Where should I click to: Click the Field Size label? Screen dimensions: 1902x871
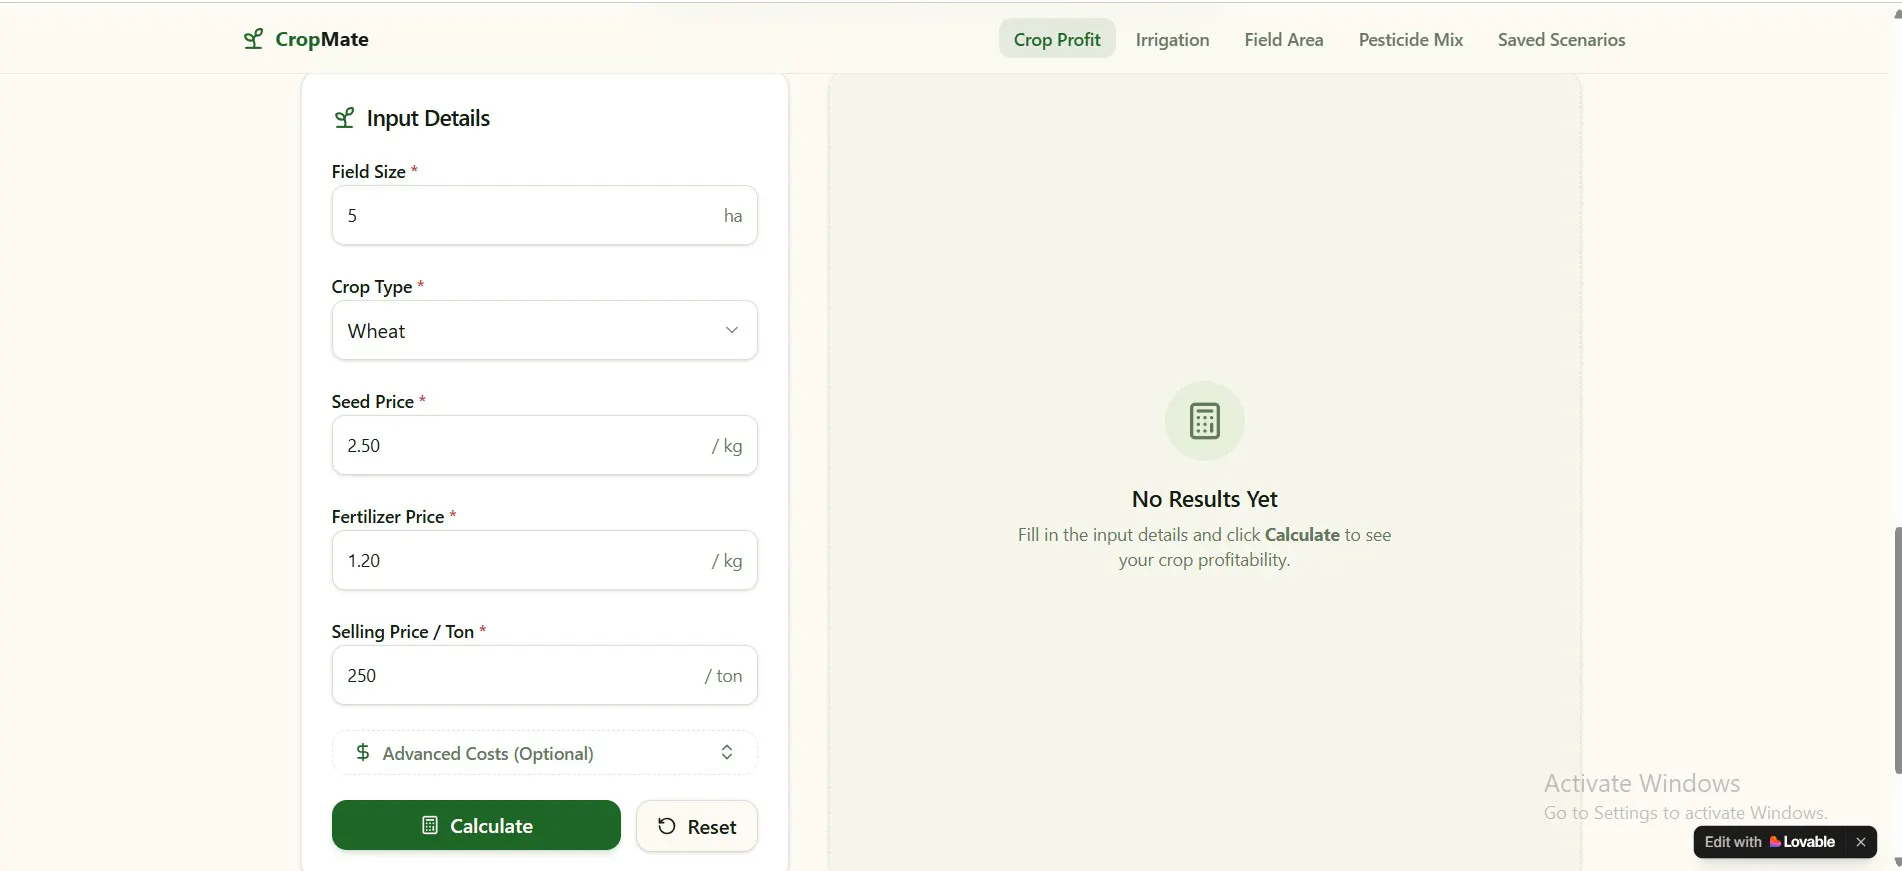point(368,171)
